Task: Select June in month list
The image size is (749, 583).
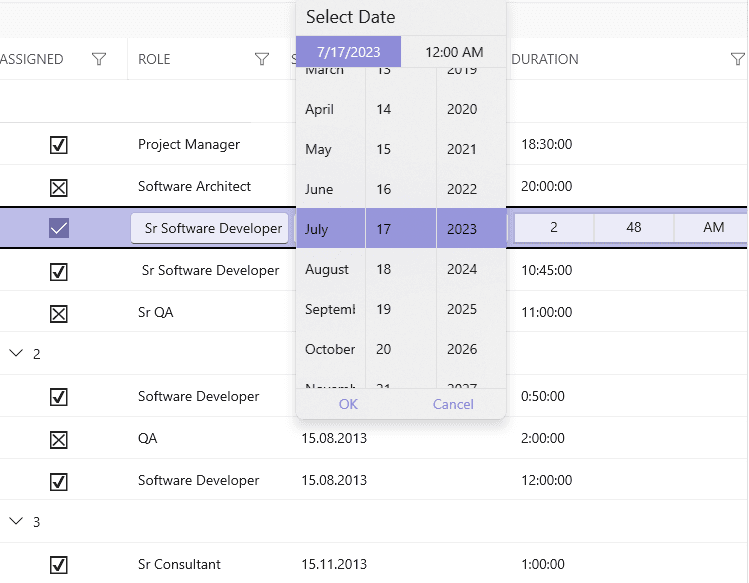Action: 331,189
